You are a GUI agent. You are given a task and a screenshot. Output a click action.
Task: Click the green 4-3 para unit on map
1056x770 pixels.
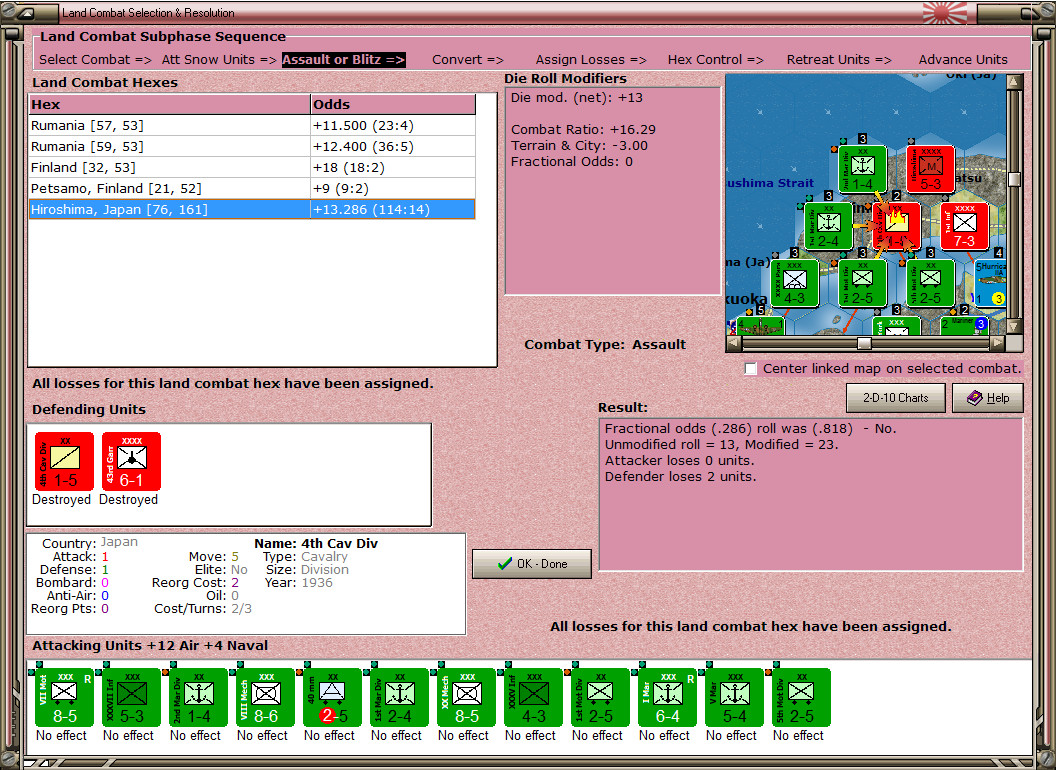(x=795, y=283)
